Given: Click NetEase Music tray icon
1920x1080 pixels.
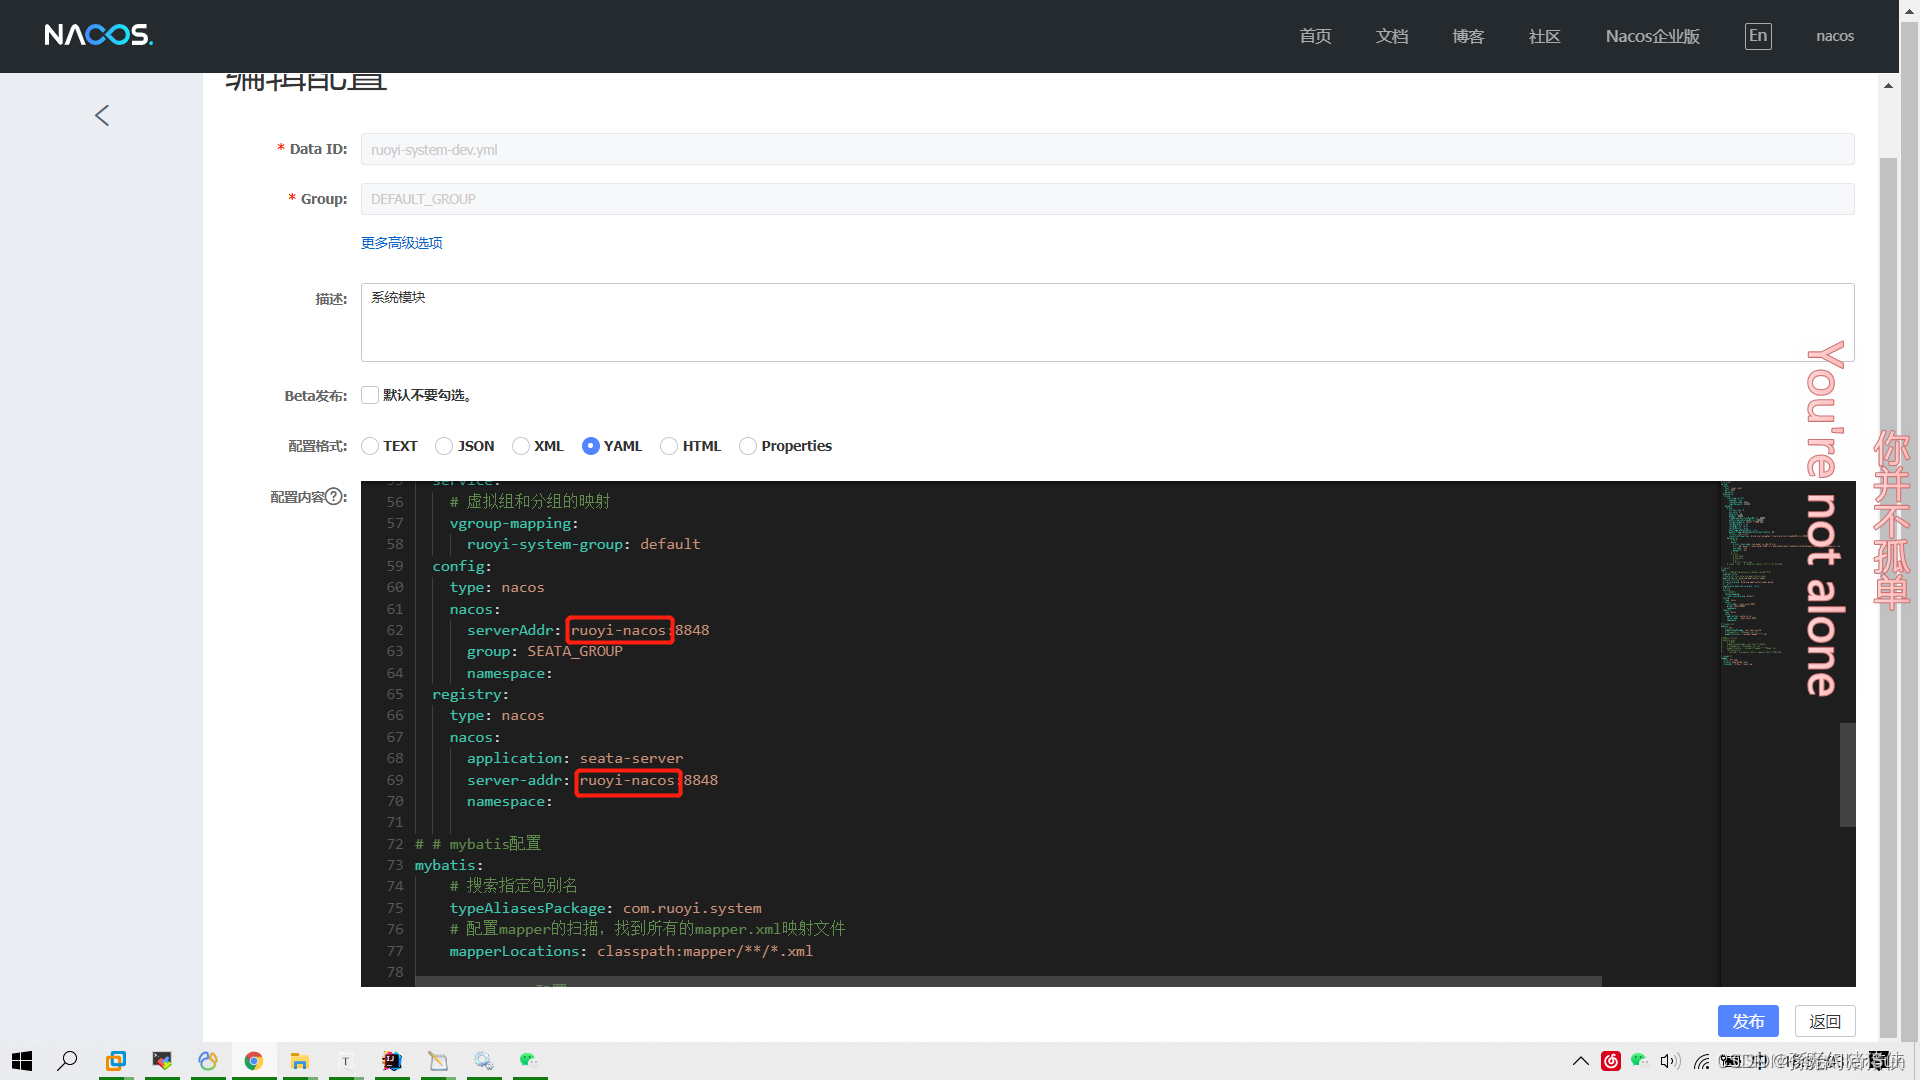Looking at the screenshot, I should pos(1610,1061).
